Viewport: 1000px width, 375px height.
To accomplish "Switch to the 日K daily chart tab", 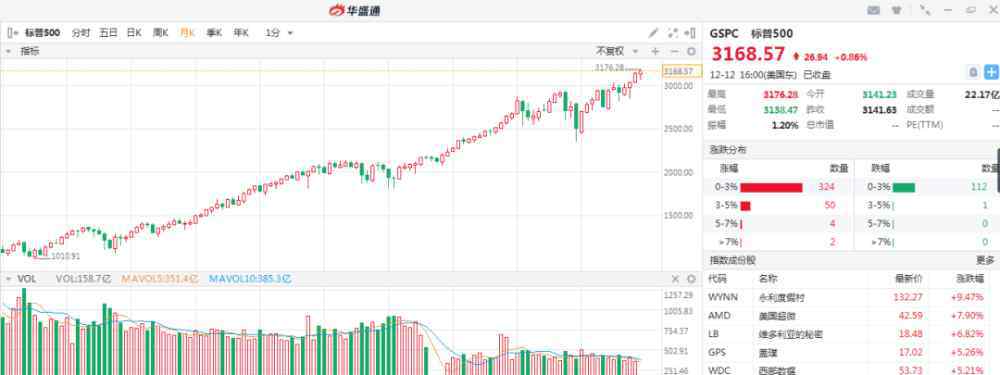I will (134, 33).
